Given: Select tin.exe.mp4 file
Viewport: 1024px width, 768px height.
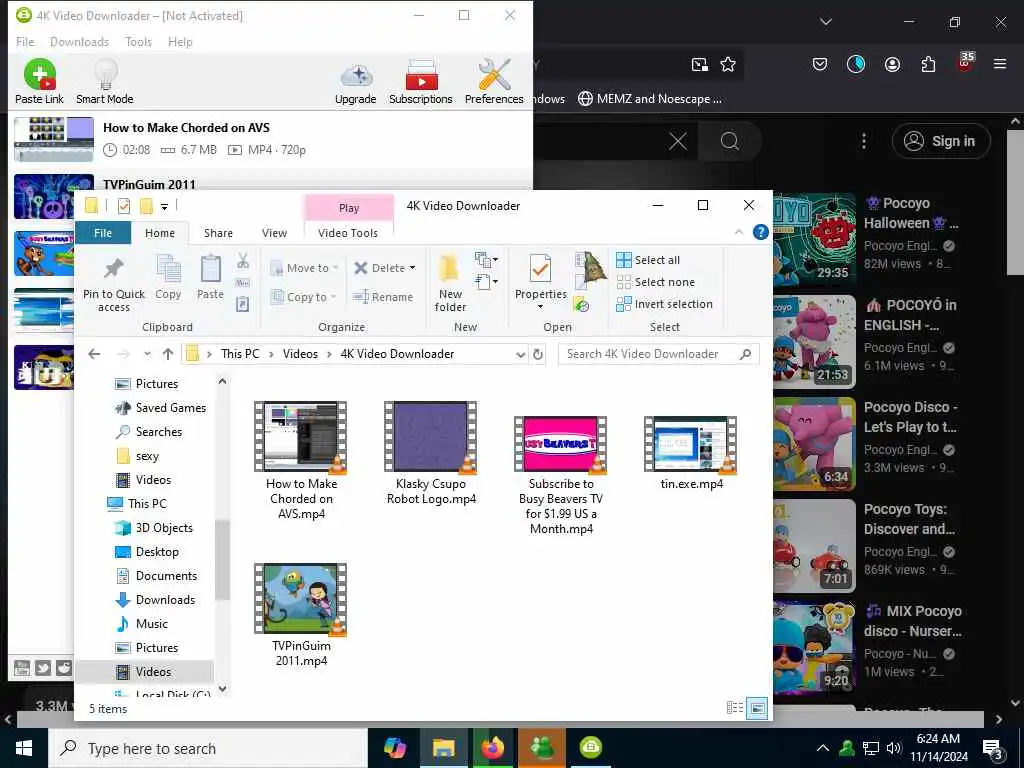Looking at the screenshot, I should pos(692,453).
